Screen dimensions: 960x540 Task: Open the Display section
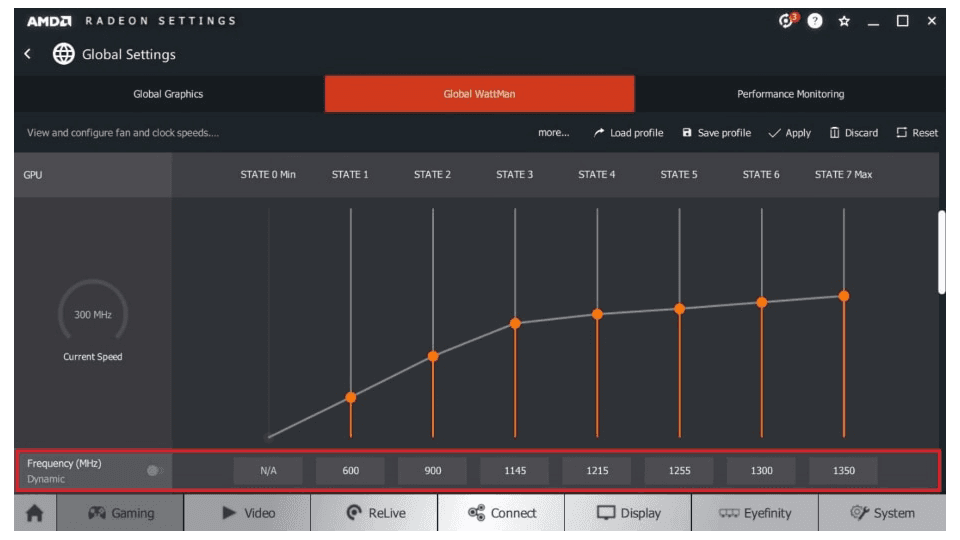[628, 512]
